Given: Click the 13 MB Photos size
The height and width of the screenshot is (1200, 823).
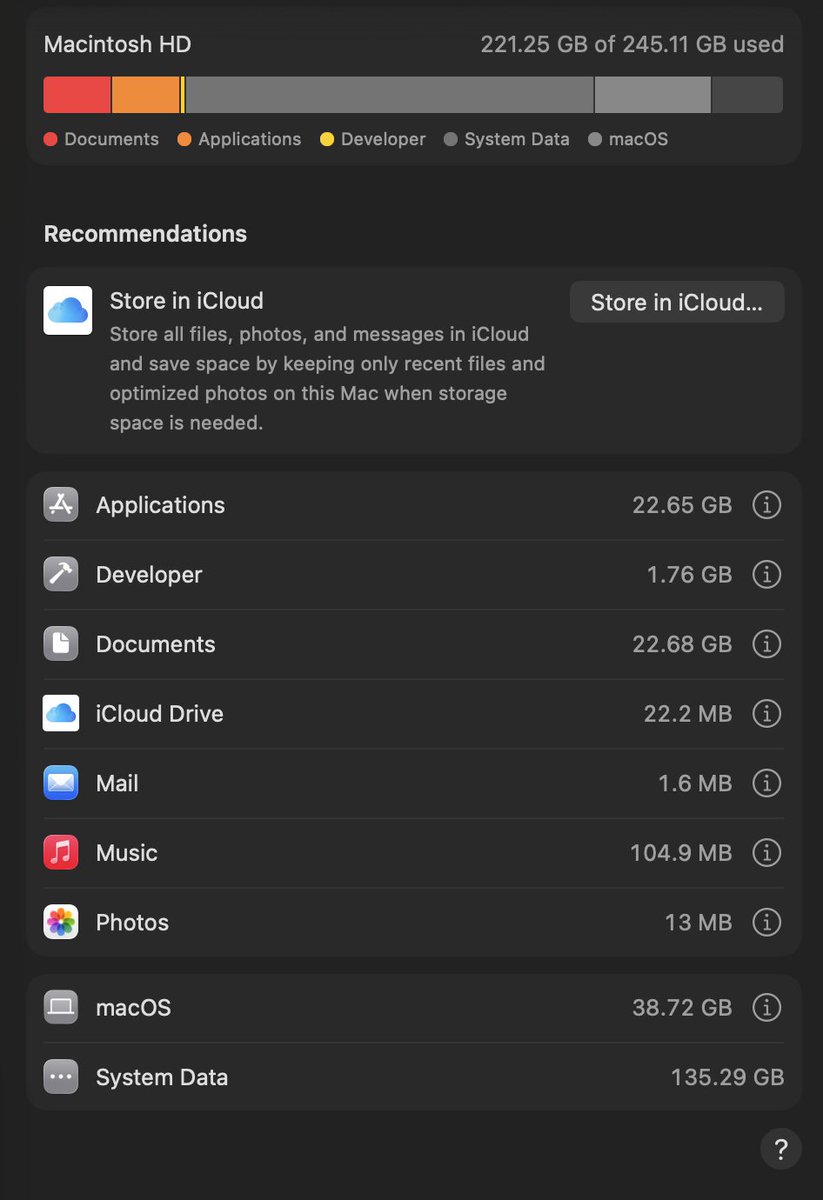Looking at the screenshot, I should pos(698,922).
